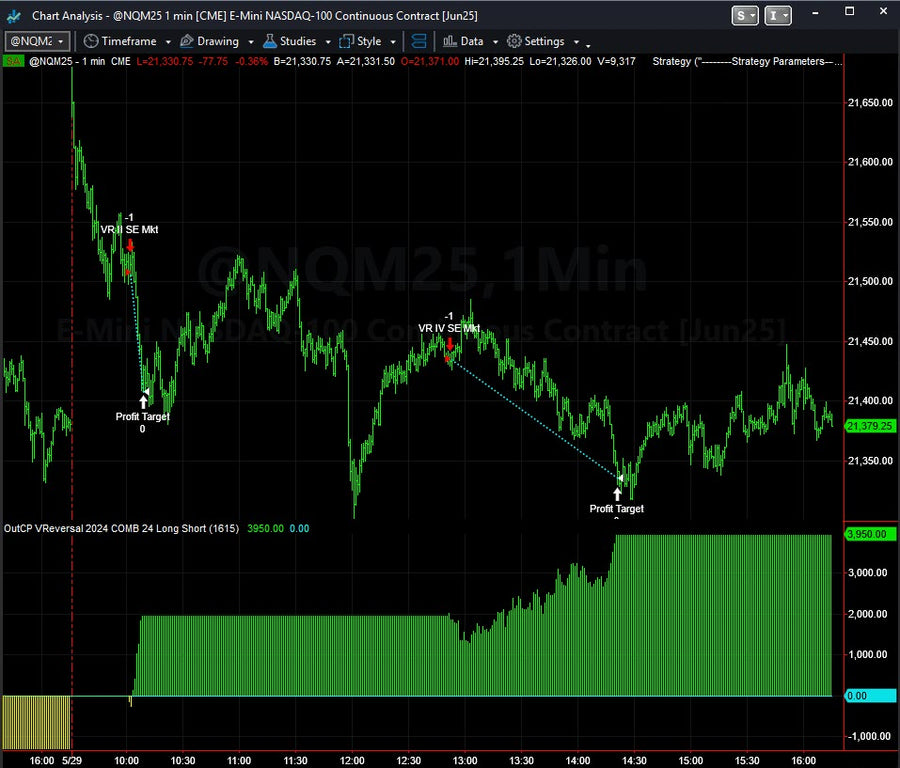
Task: Click the low Lo=21,326.00 value
Action: tap(560, 61)
